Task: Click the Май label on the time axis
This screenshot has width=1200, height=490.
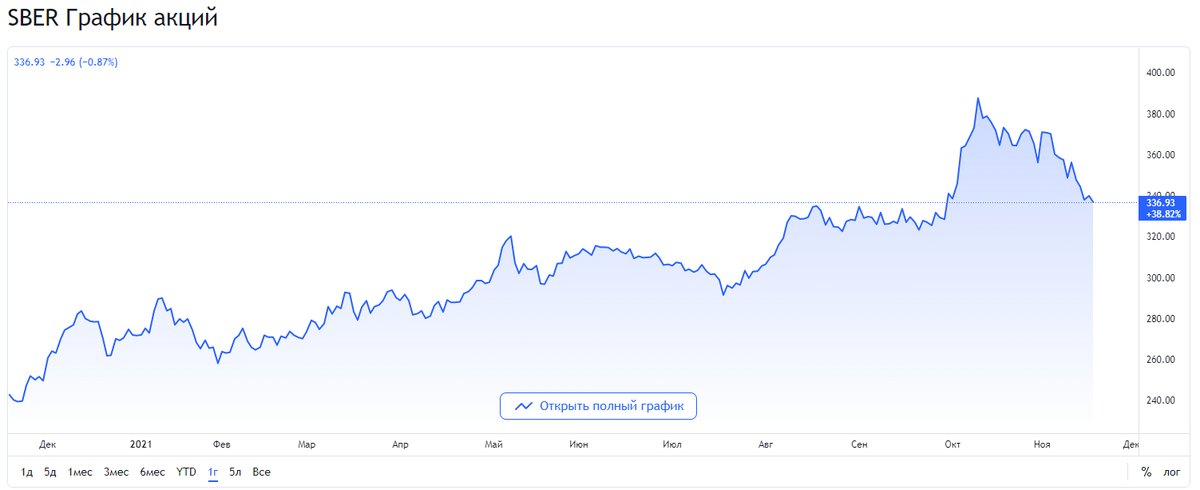Action: pyautogui.click(x=492, y=444)
